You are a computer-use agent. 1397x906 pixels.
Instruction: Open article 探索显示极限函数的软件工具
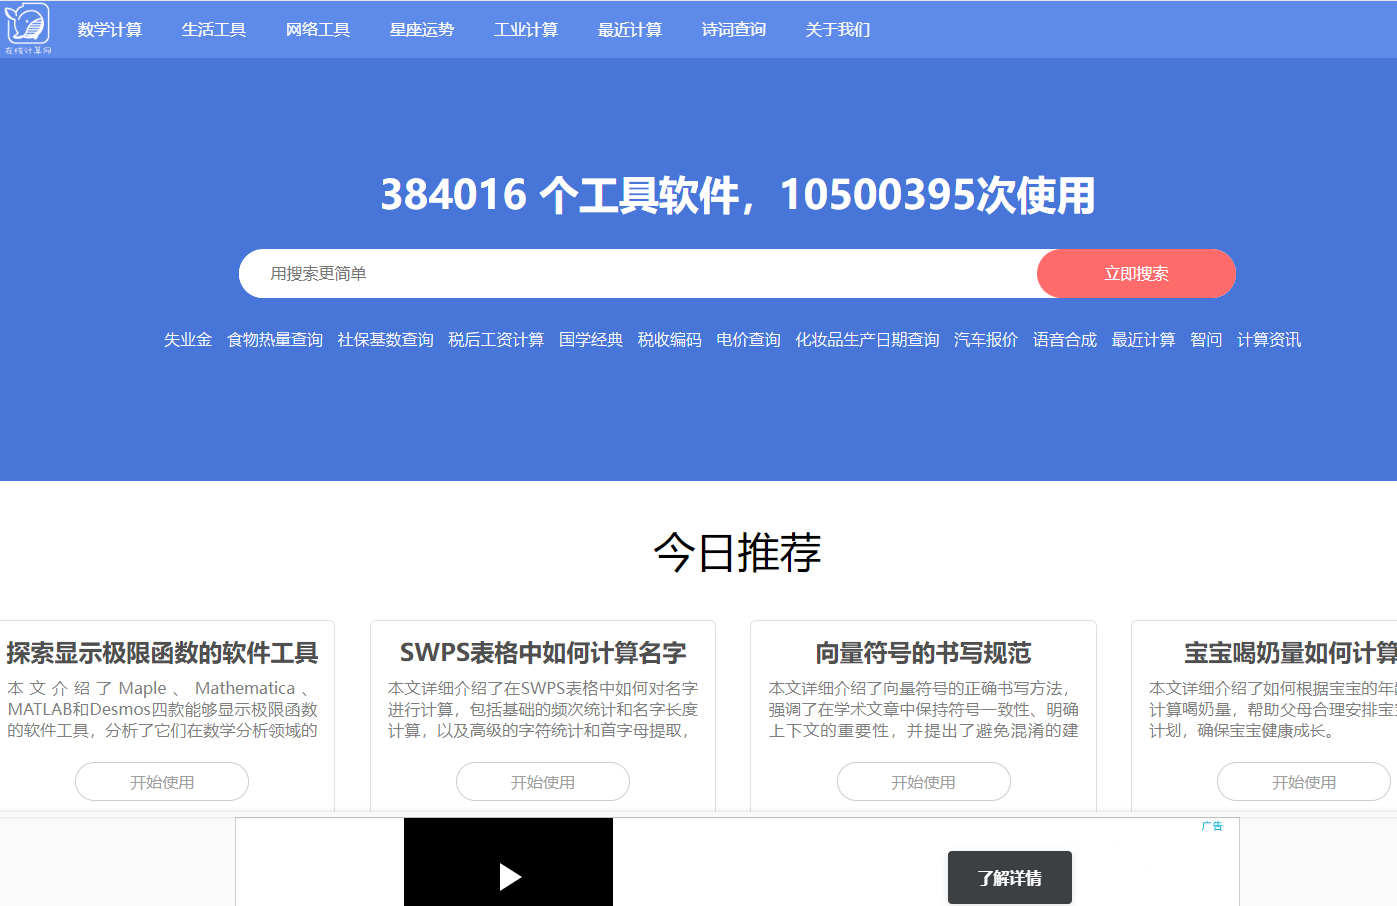click(162, 653)
